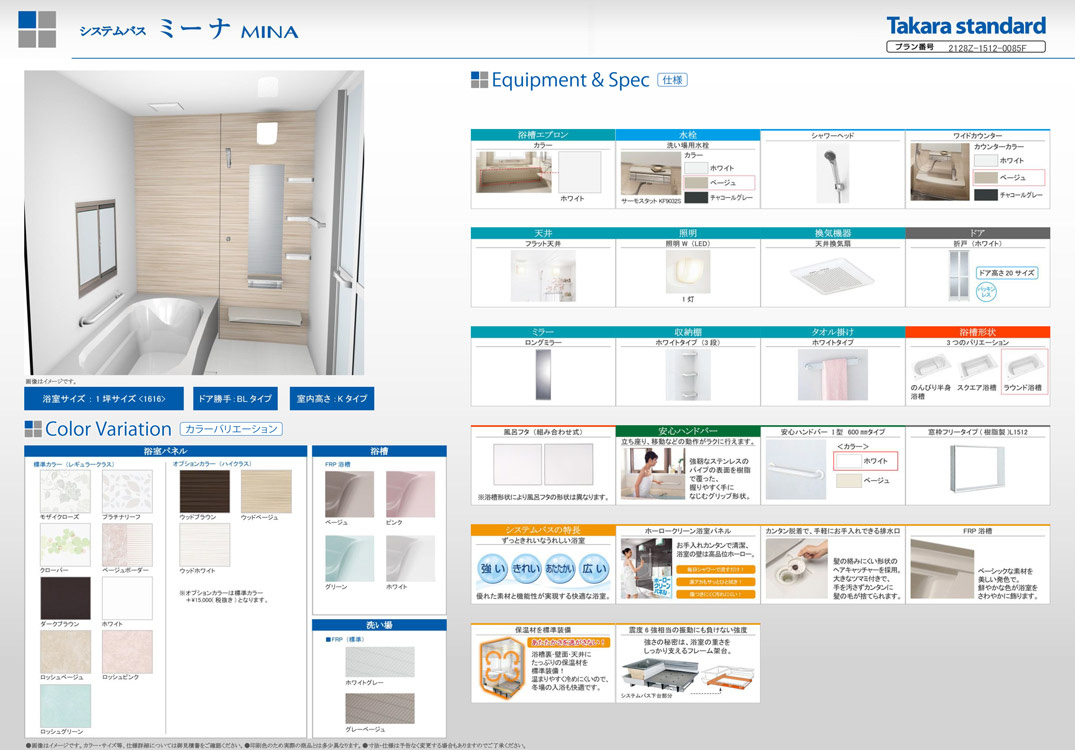Select the ホワイトグレー washing floor swatch
Viewport: 1075px width, 750px height.
[x=380, y=662]
